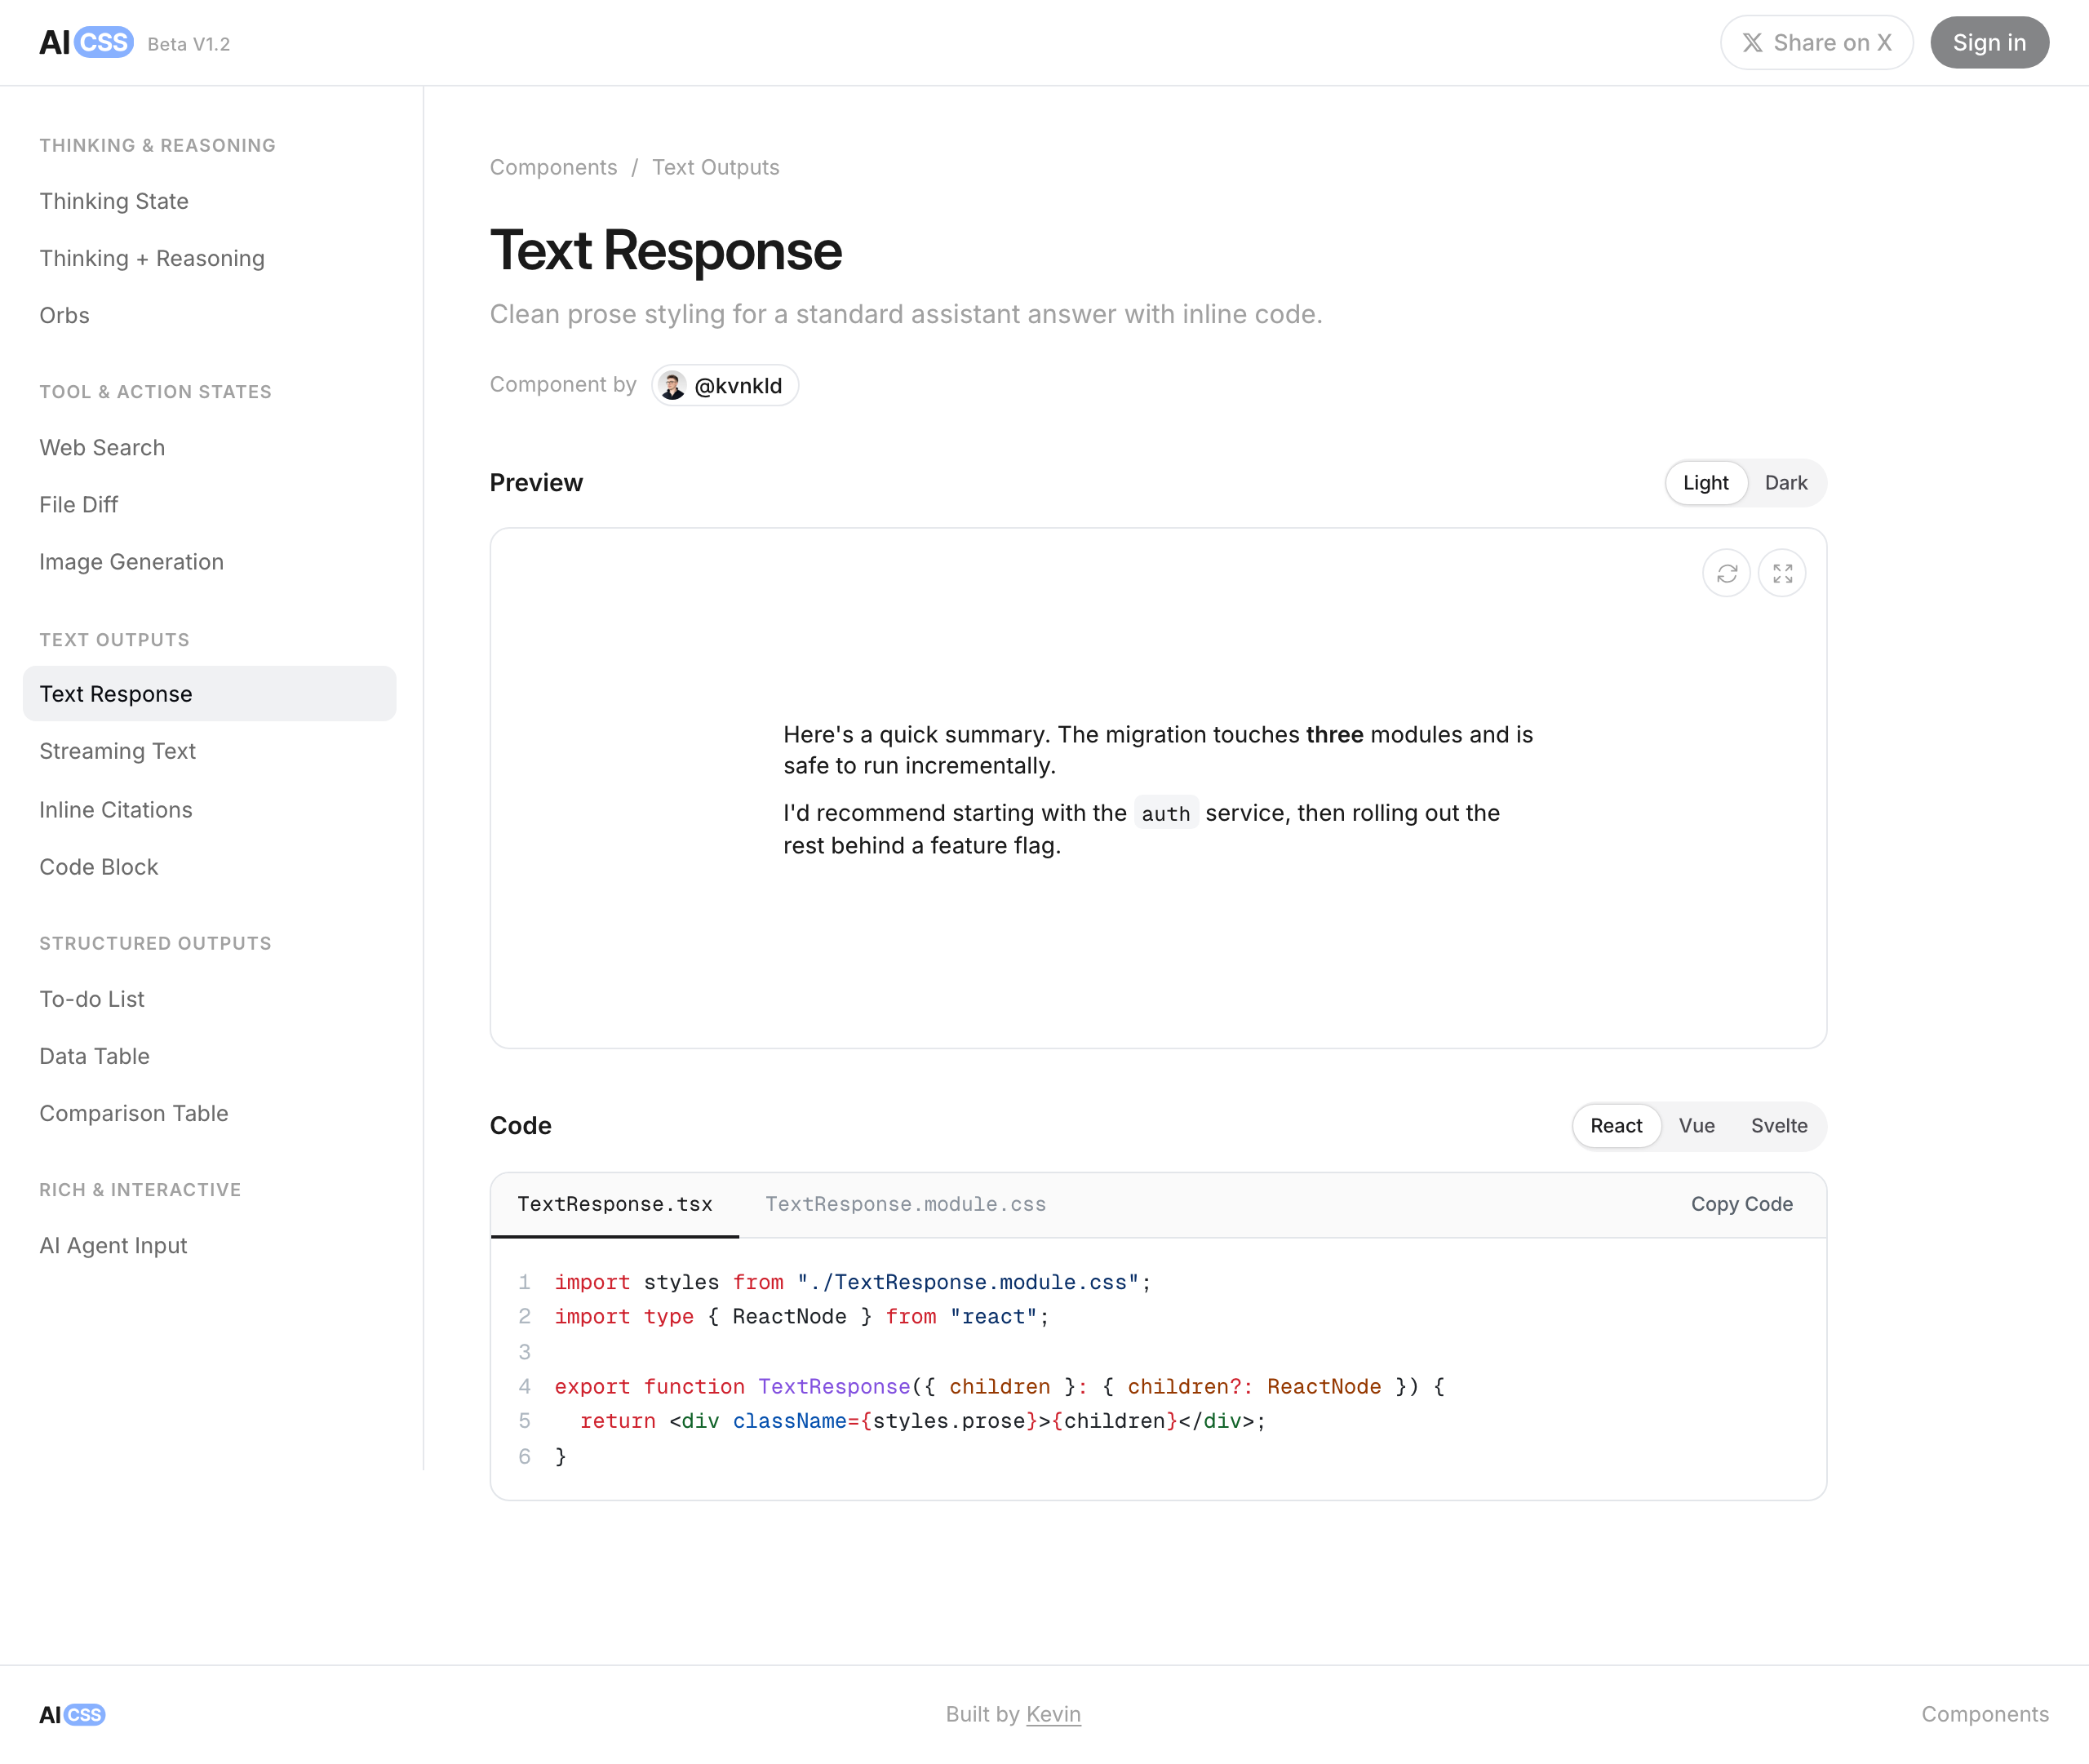Click the Copy Code button
Viewport: 2089px width, 1764px height.
tap(1741, 1204)
